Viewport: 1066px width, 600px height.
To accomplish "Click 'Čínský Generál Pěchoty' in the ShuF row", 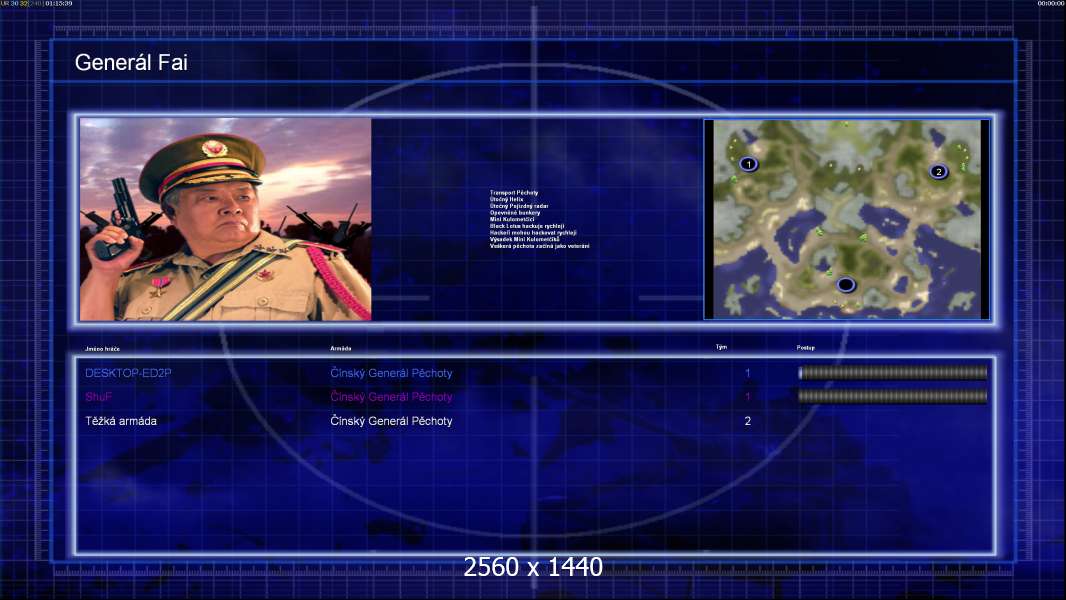I will tap(391, 397).
